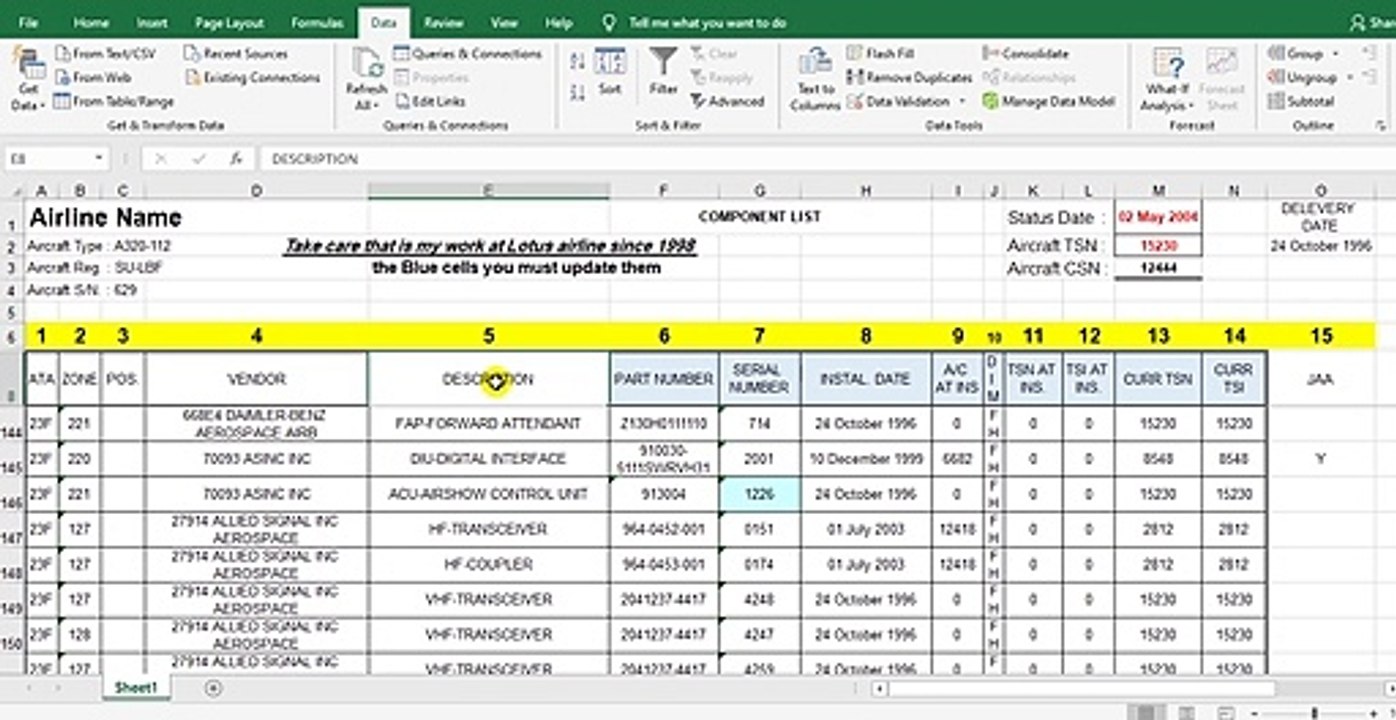The width and height of the screenshot is (1396, 720).
Task: Click cell with serial number 1226
Action: (759, 494)
